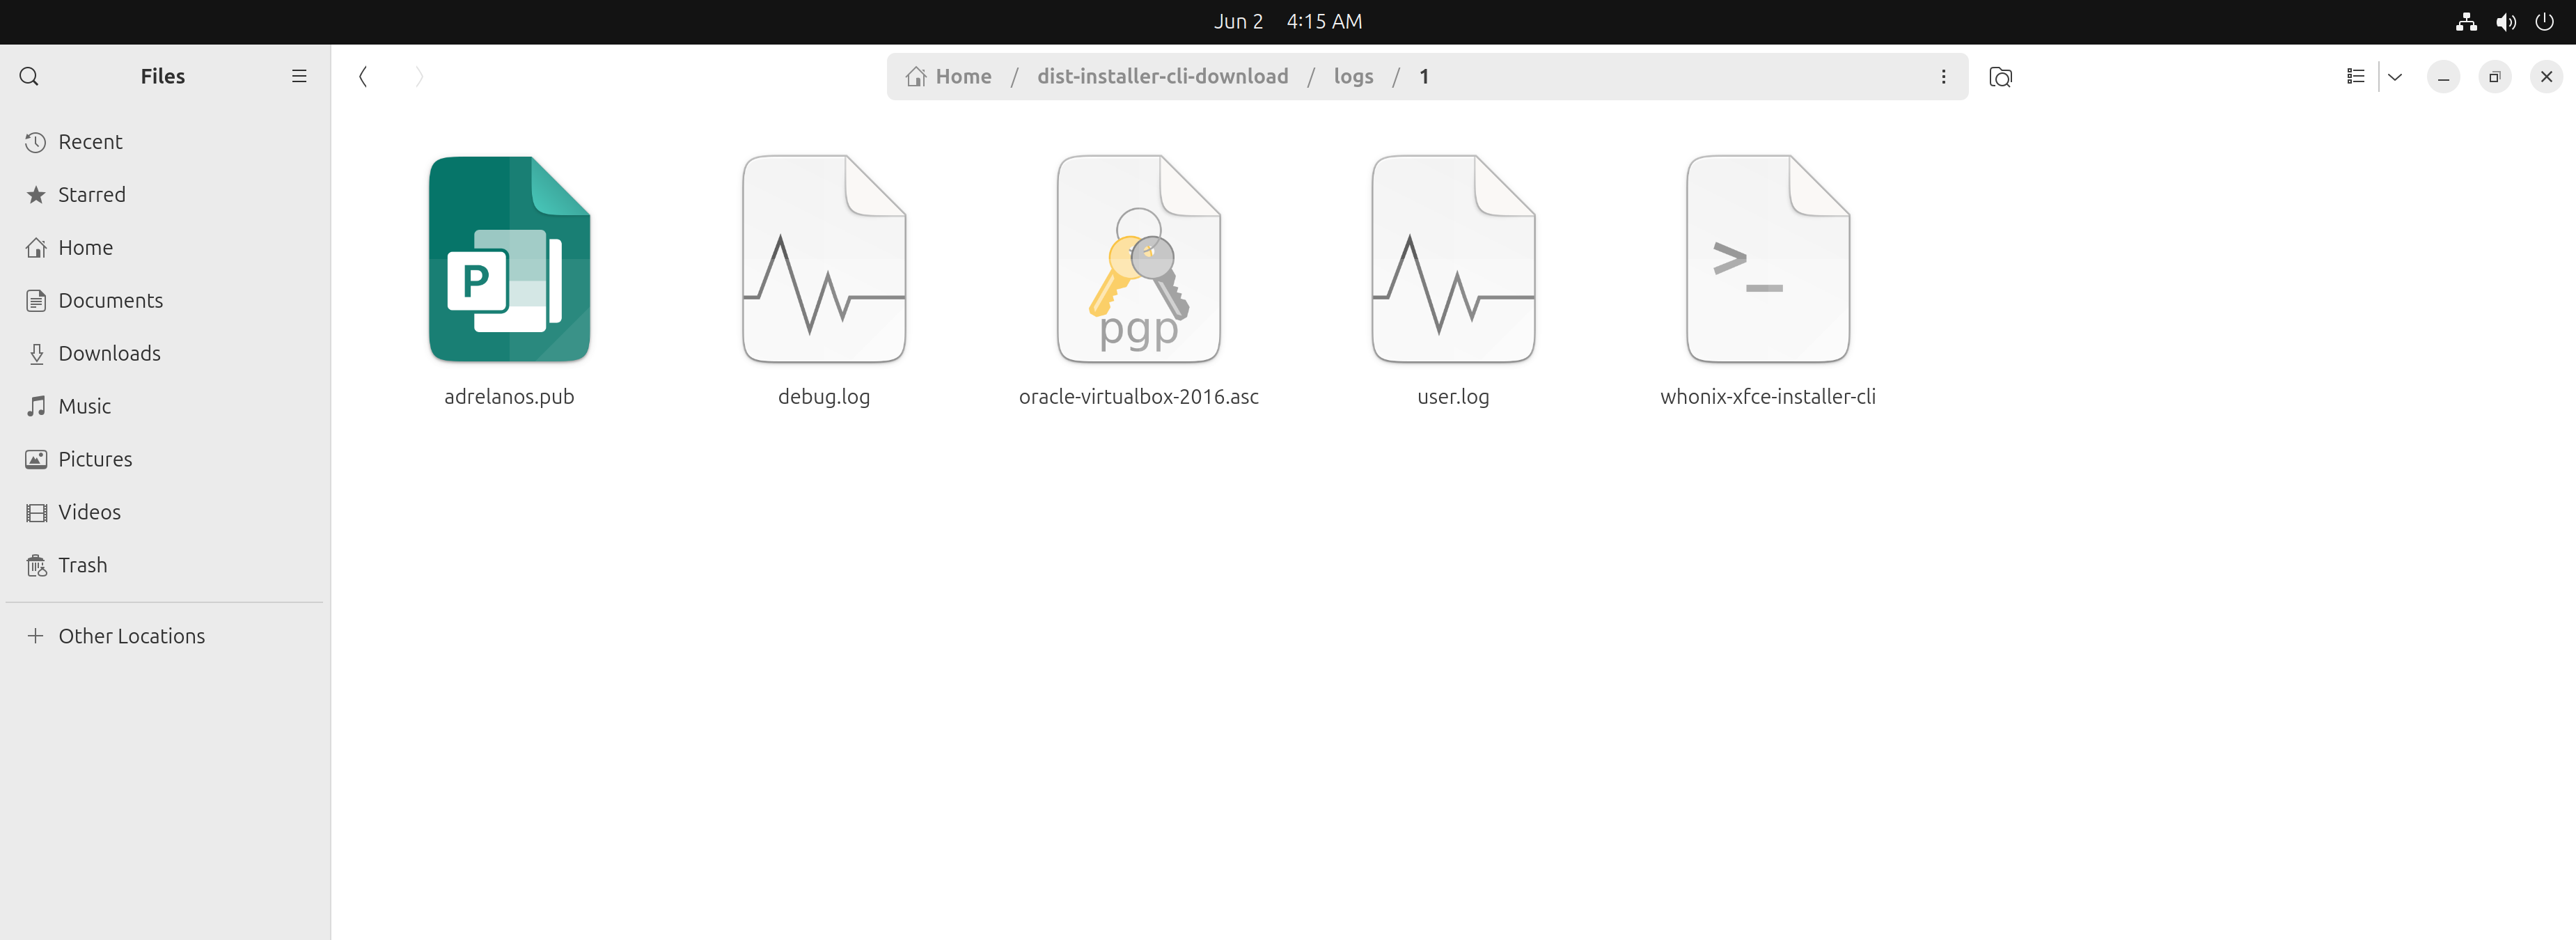The height and width of the screenshot is (940, 2576).
Task: Restore the Files window size
Action: (2494, 76)
